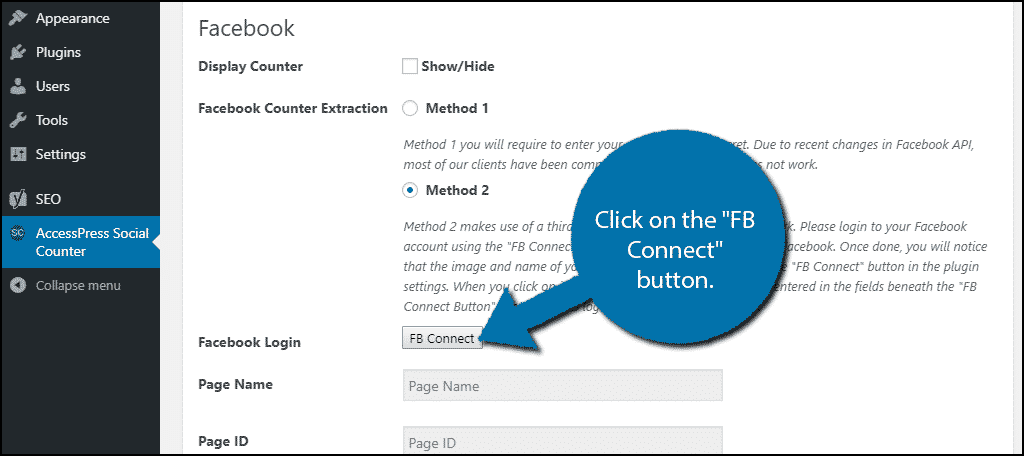Click the Yoast SEO icon

18,199
